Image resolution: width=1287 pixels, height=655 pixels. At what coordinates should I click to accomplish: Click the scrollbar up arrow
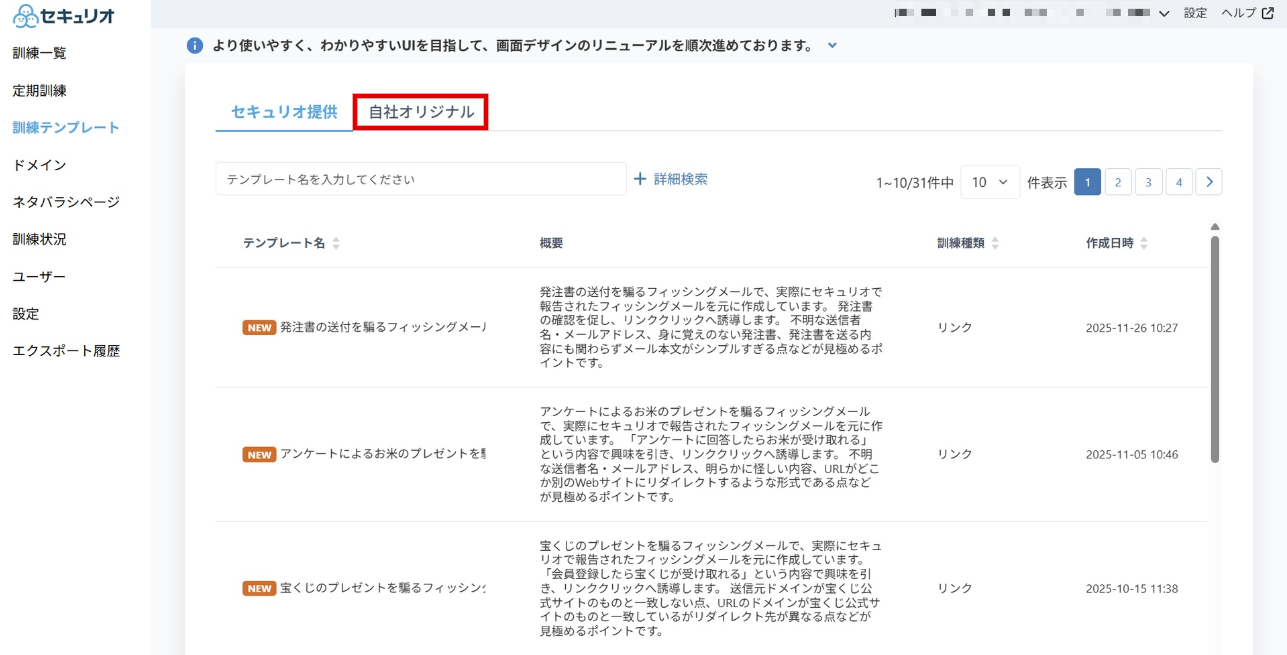click(1215, 227)
